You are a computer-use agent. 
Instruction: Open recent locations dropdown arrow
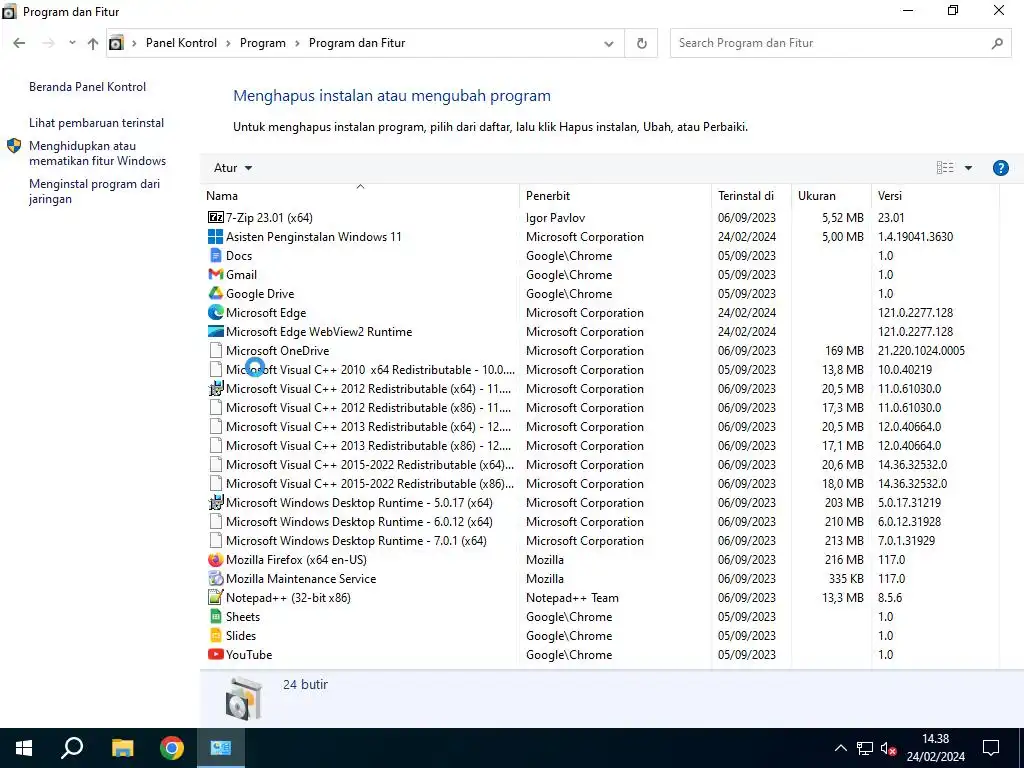pos(72,43)
